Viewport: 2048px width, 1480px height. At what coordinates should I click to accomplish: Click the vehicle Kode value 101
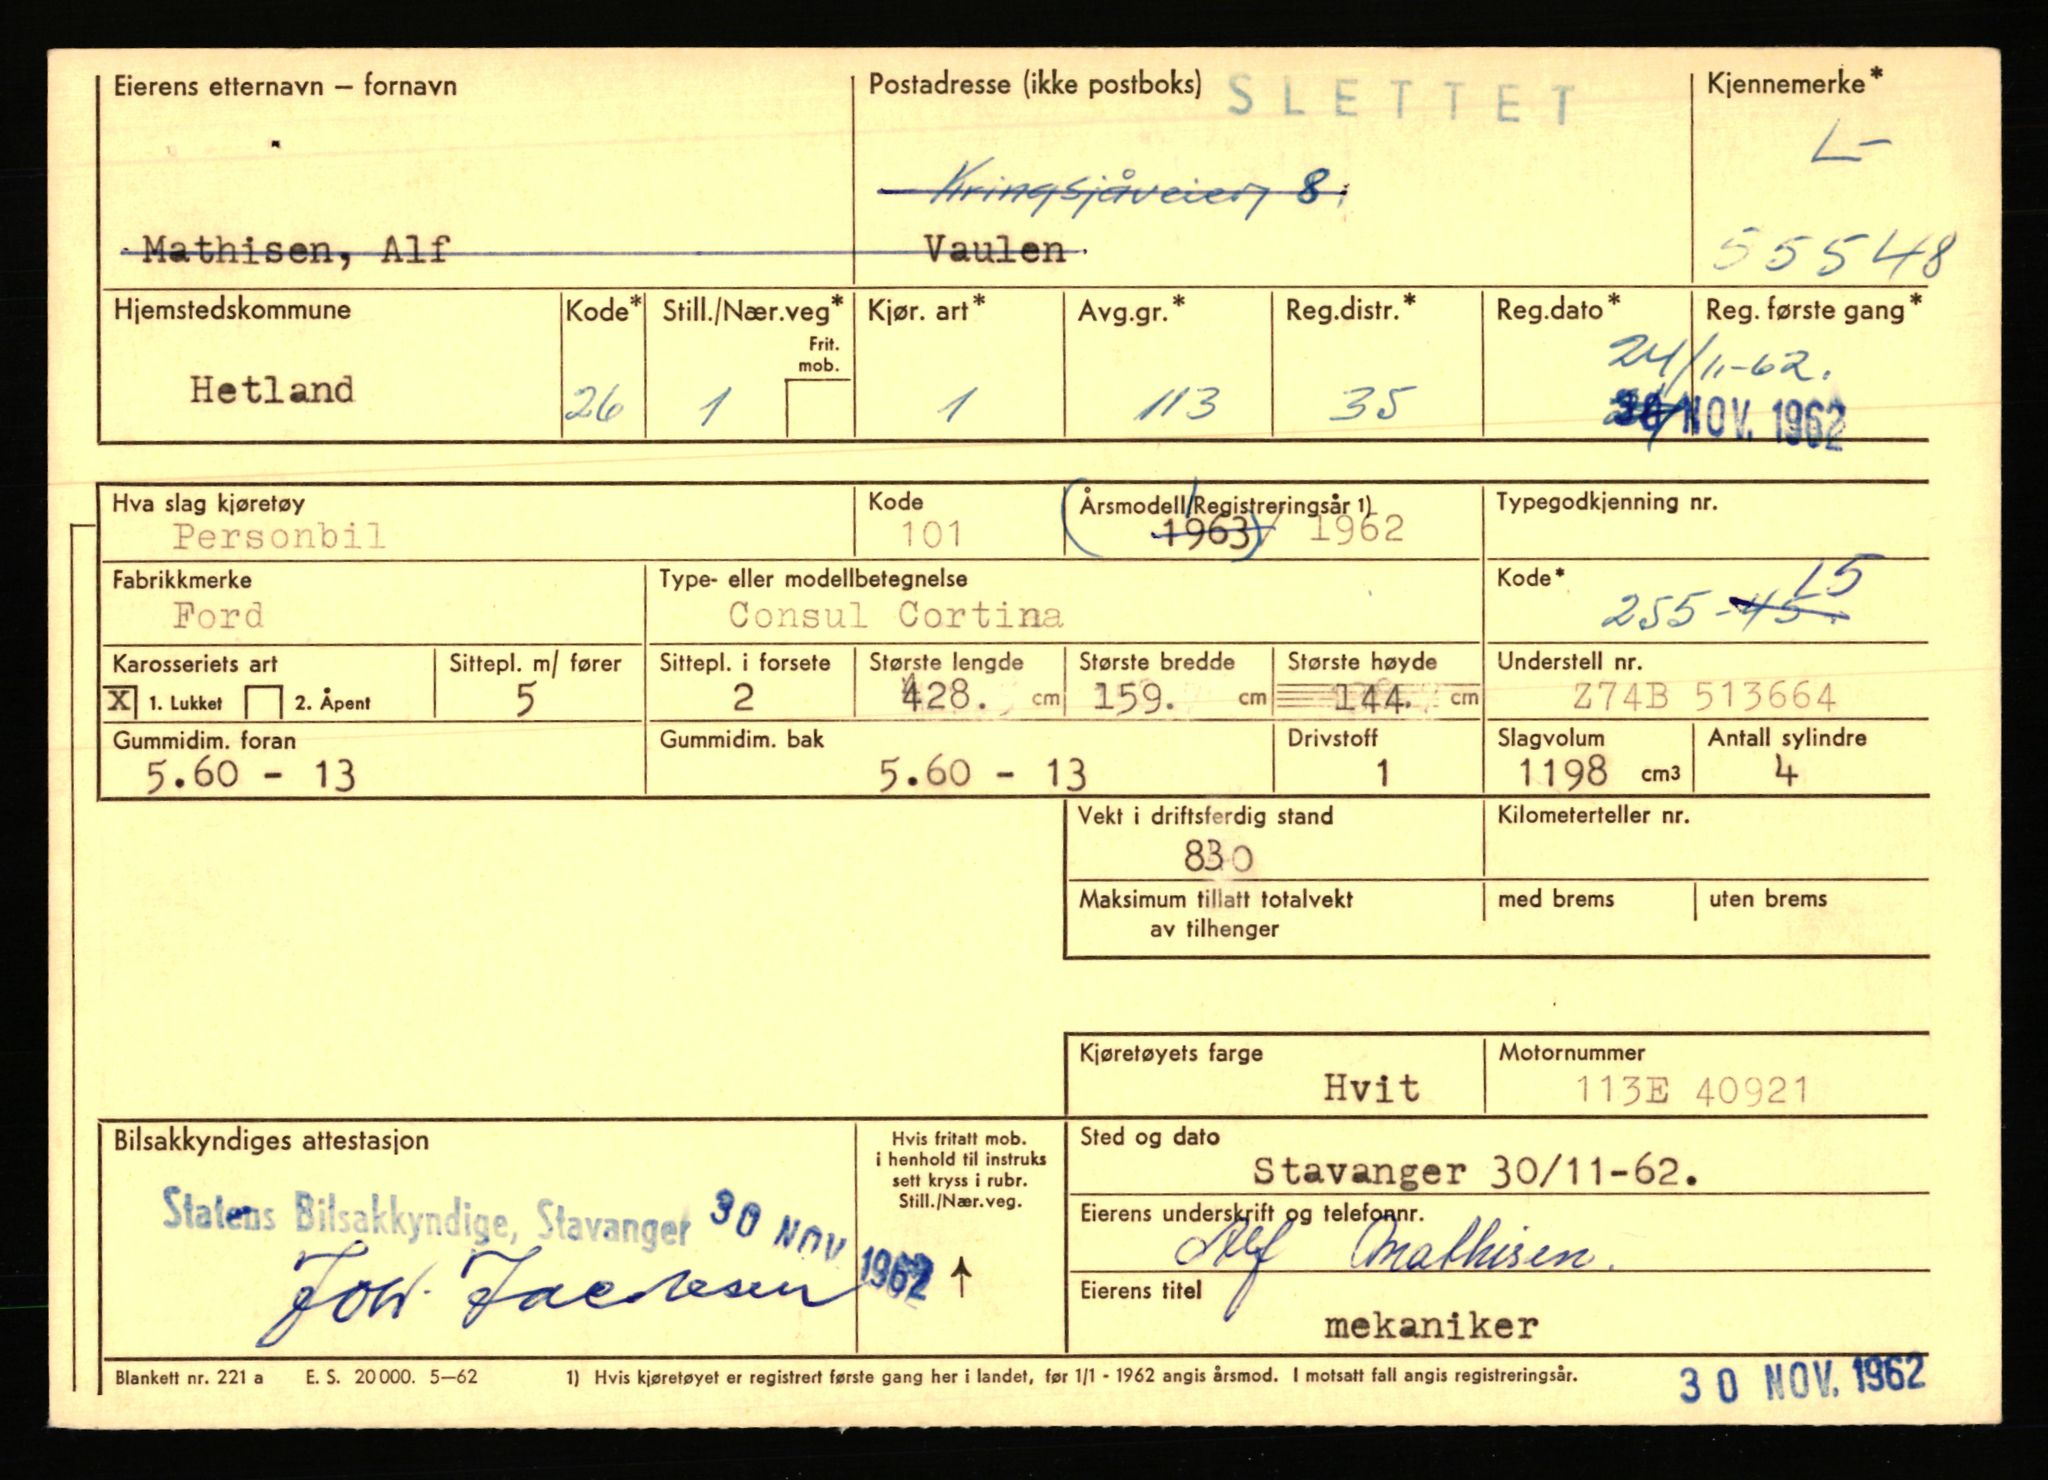click(931, 534)
